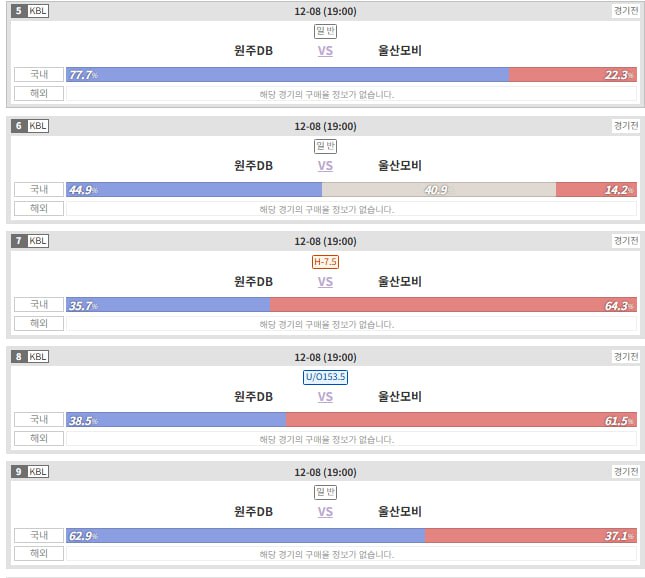Click 울산모비 team name in match 7
This screenshot has height=578, width=645.
[x=400, y=281]
